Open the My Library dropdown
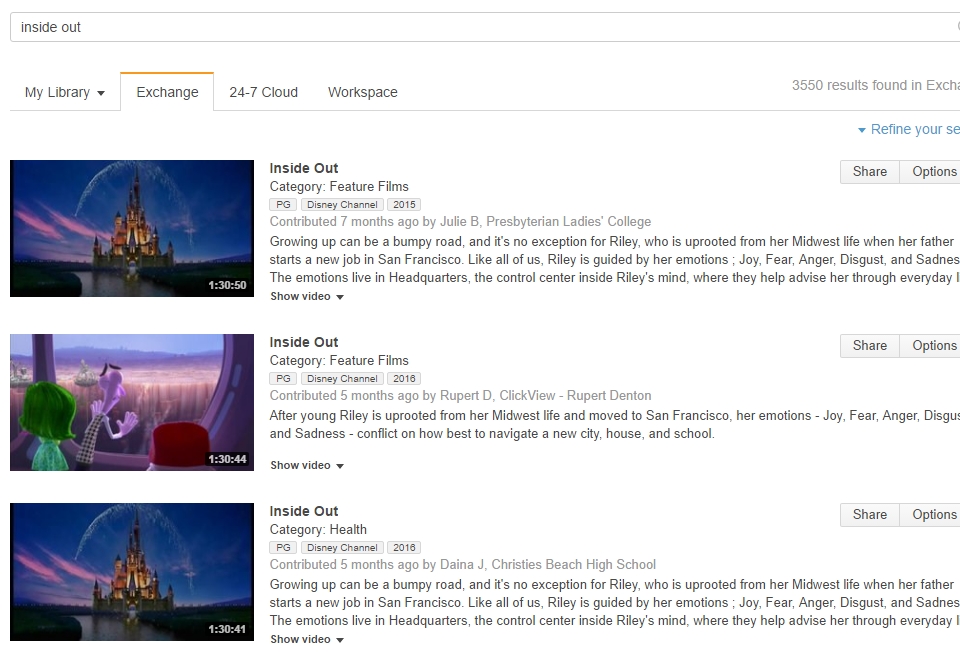 pyautogui.click(x=63, y=92)
